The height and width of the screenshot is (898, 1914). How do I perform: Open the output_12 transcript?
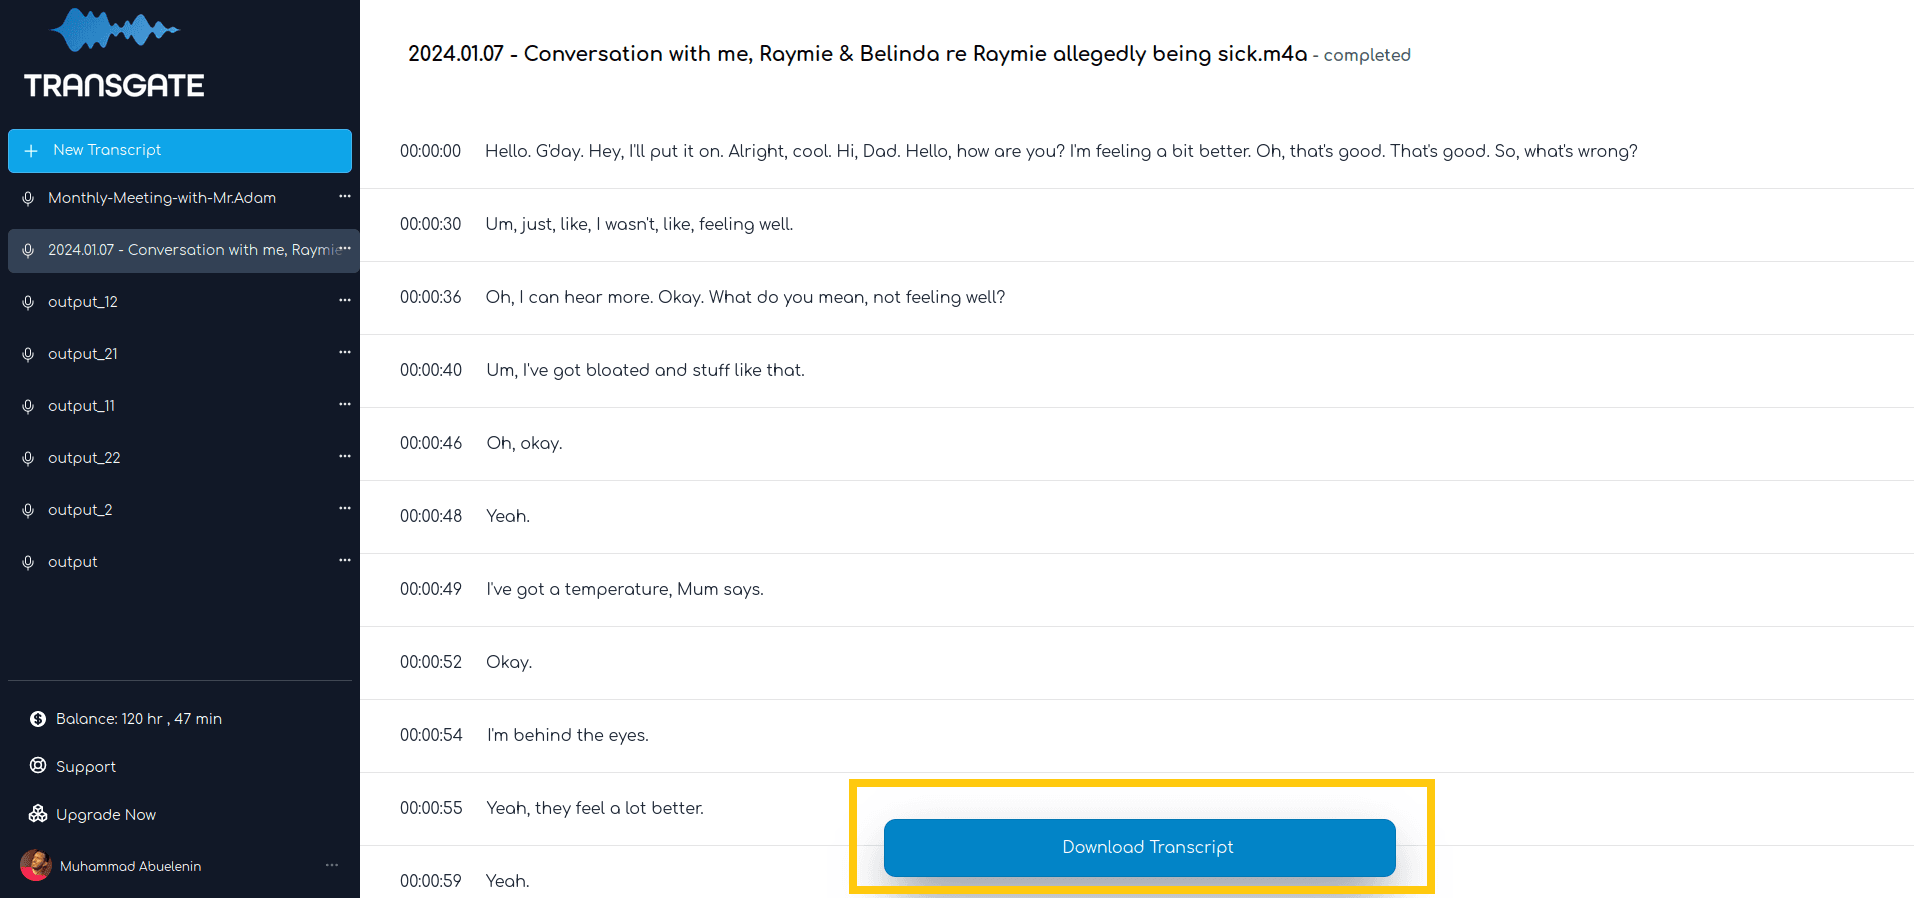pos(83,302)
